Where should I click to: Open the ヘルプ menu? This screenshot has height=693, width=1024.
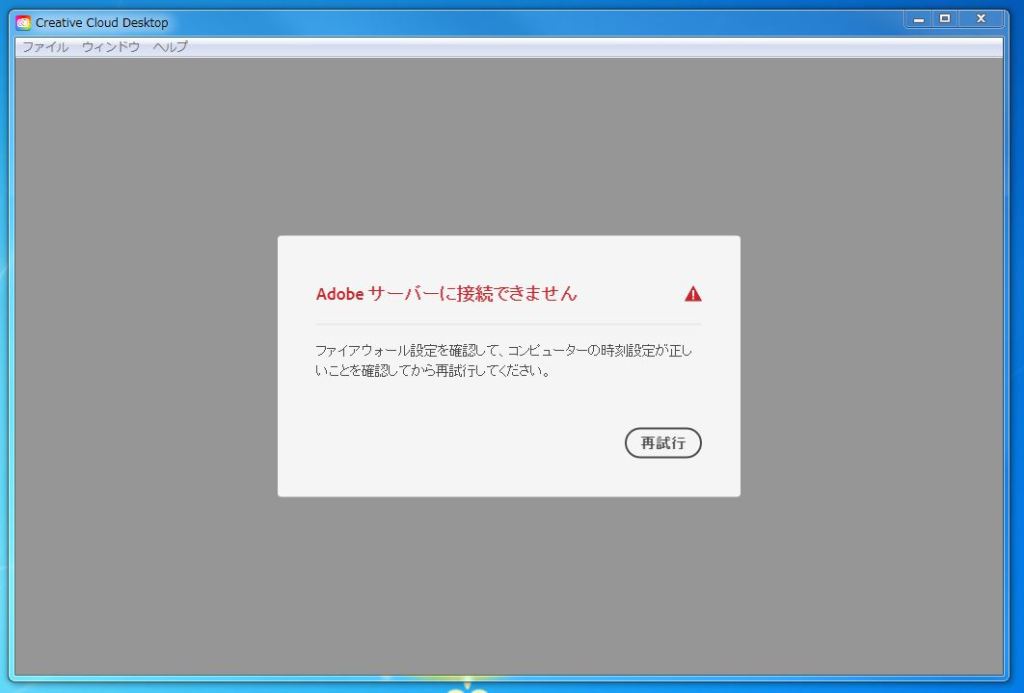click(170, 47)
